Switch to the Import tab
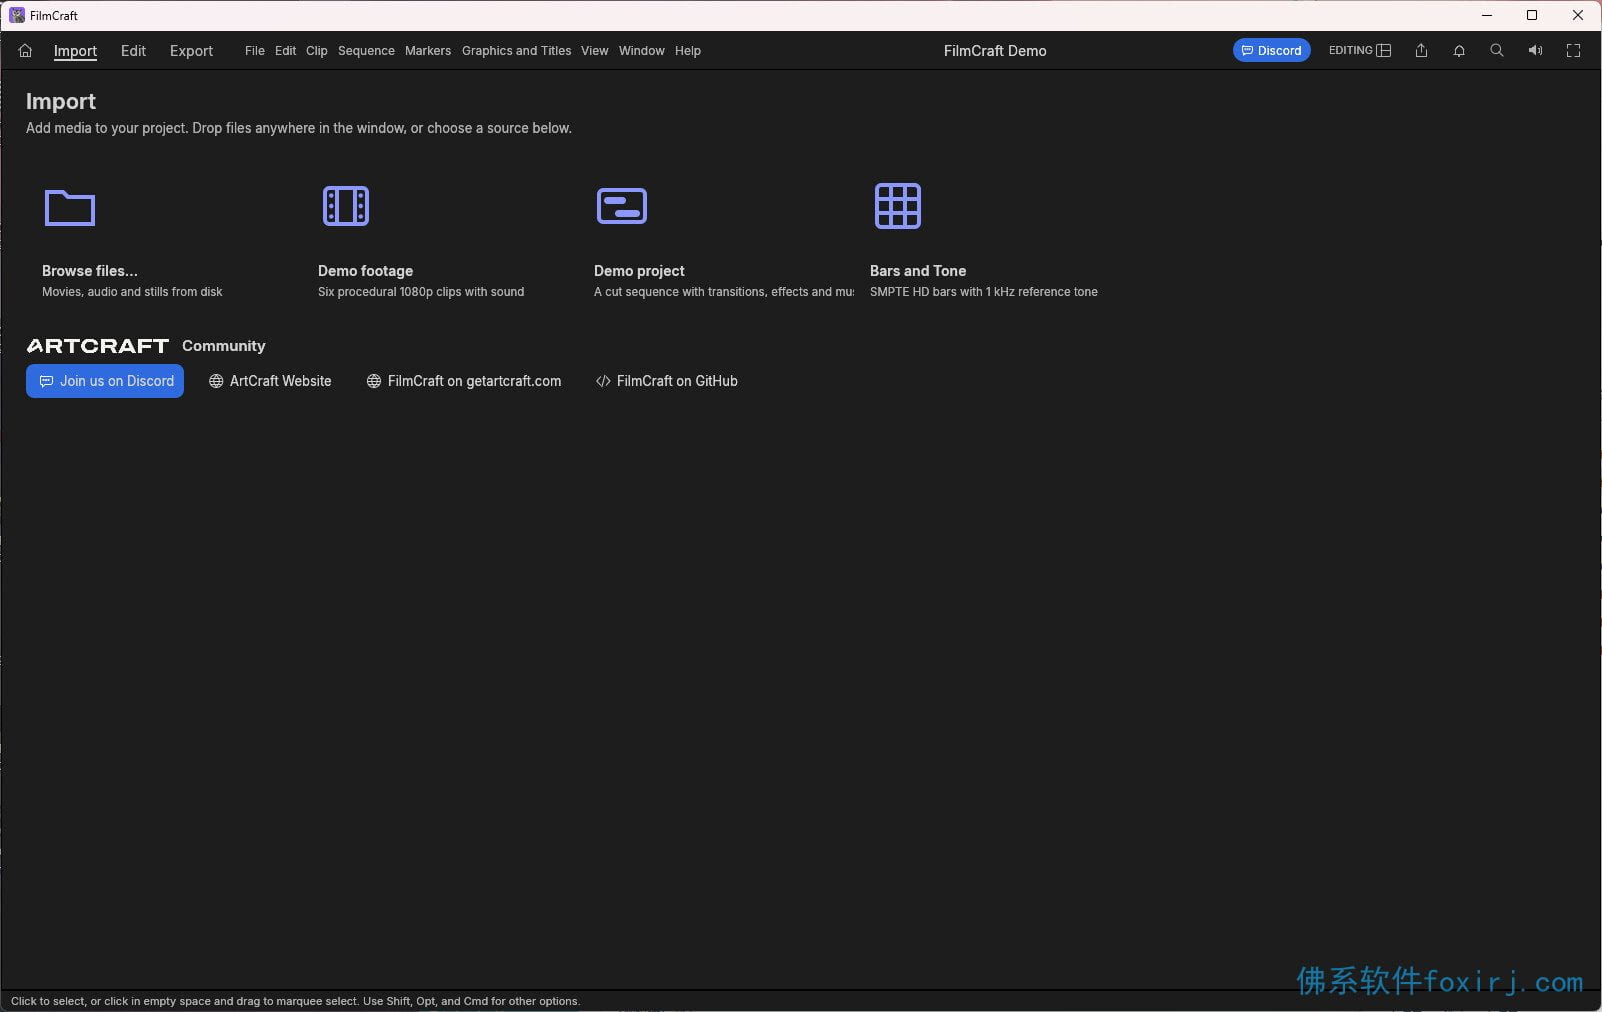The width and height of the screenshot is (1602, 1012). point(75,51)
